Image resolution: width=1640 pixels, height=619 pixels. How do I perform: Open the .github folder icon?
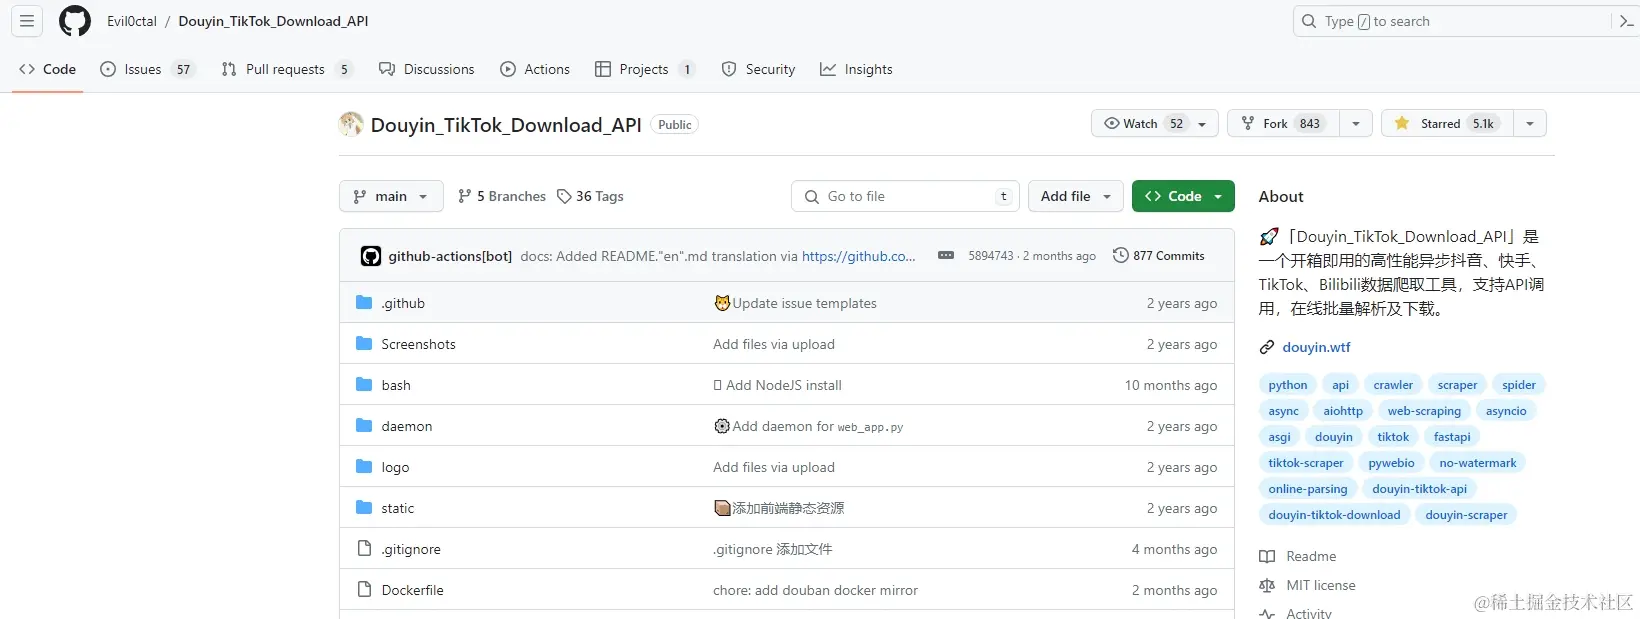(364, 303)
